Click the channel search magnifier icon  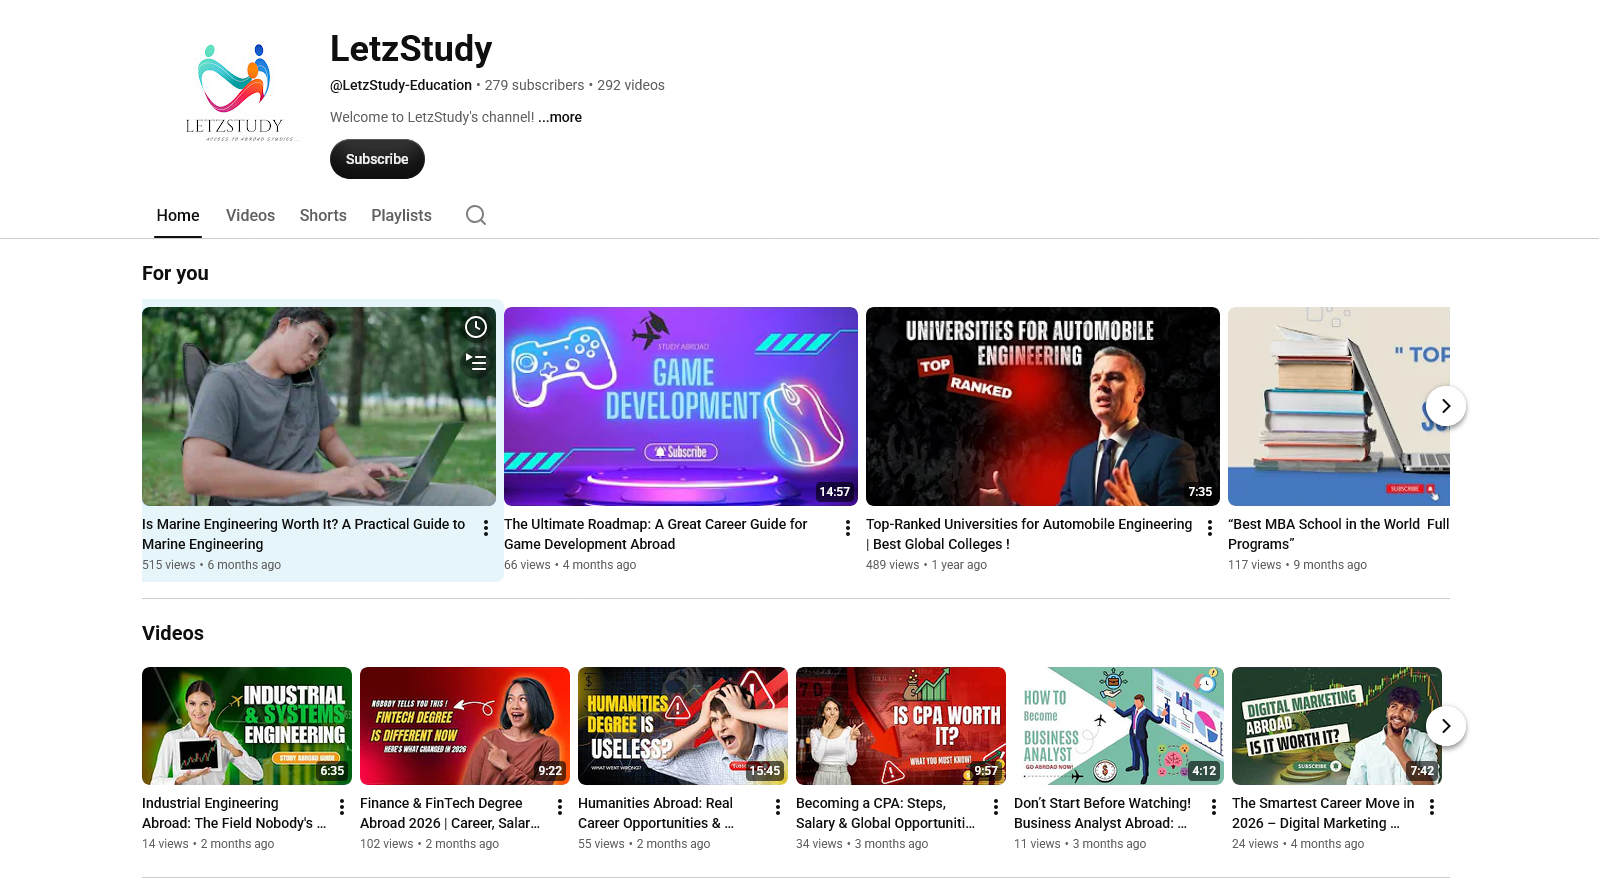[x=476, y=215]
